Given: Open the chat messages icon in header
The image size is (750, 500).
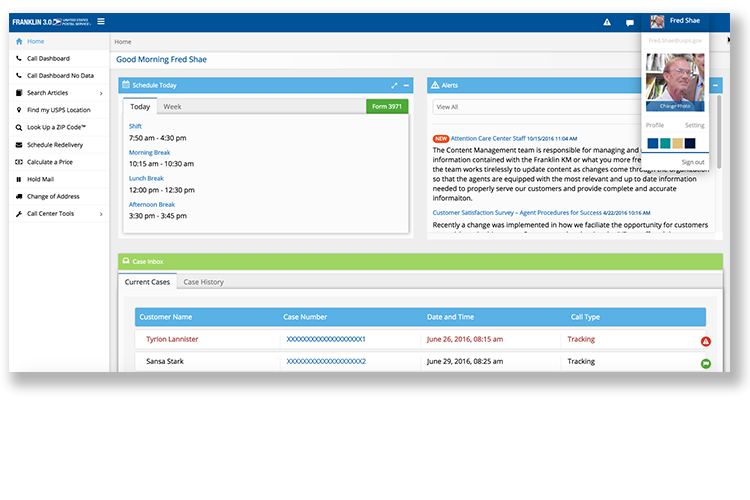Looking at the screenshot, I should tap(630, 22).
